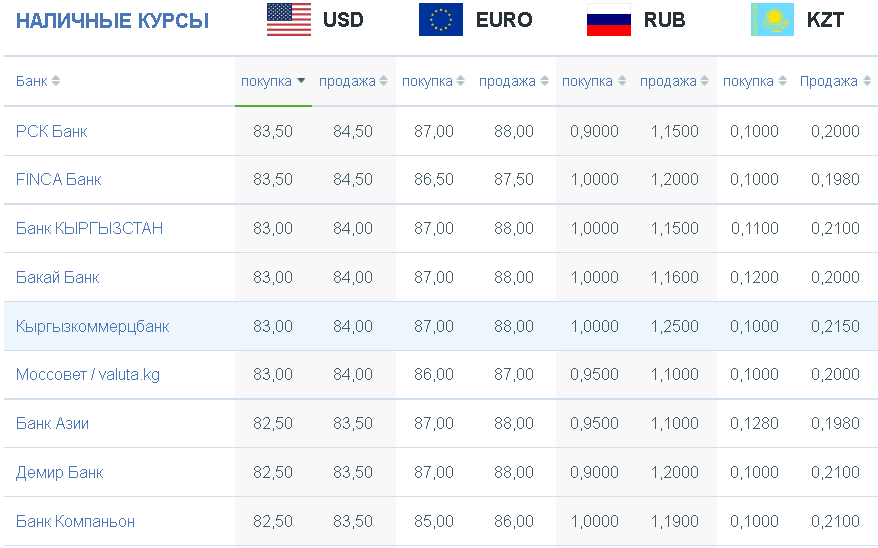Open Моссовет / valuta.kg link

(x=88, y=374)
